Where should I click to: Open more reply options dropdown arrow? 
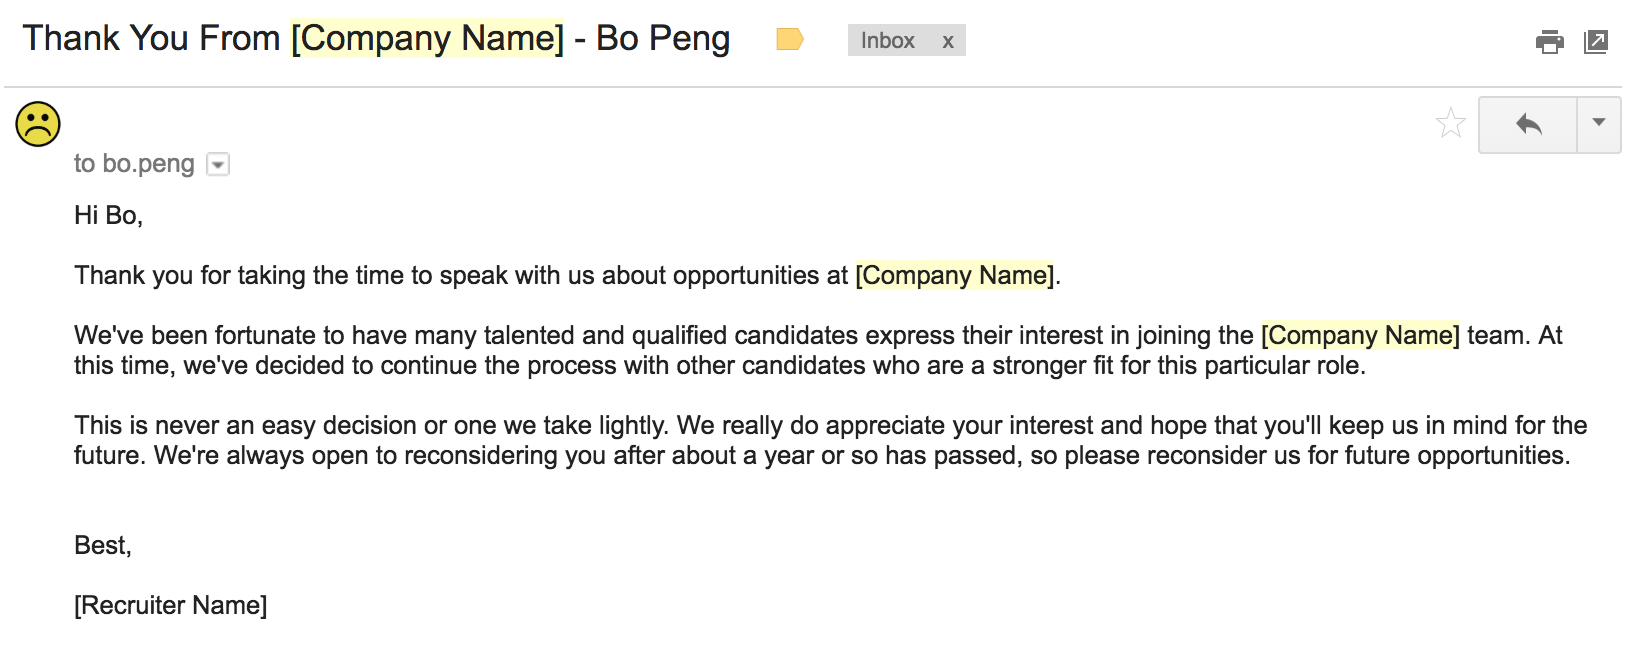[1599, 125]
